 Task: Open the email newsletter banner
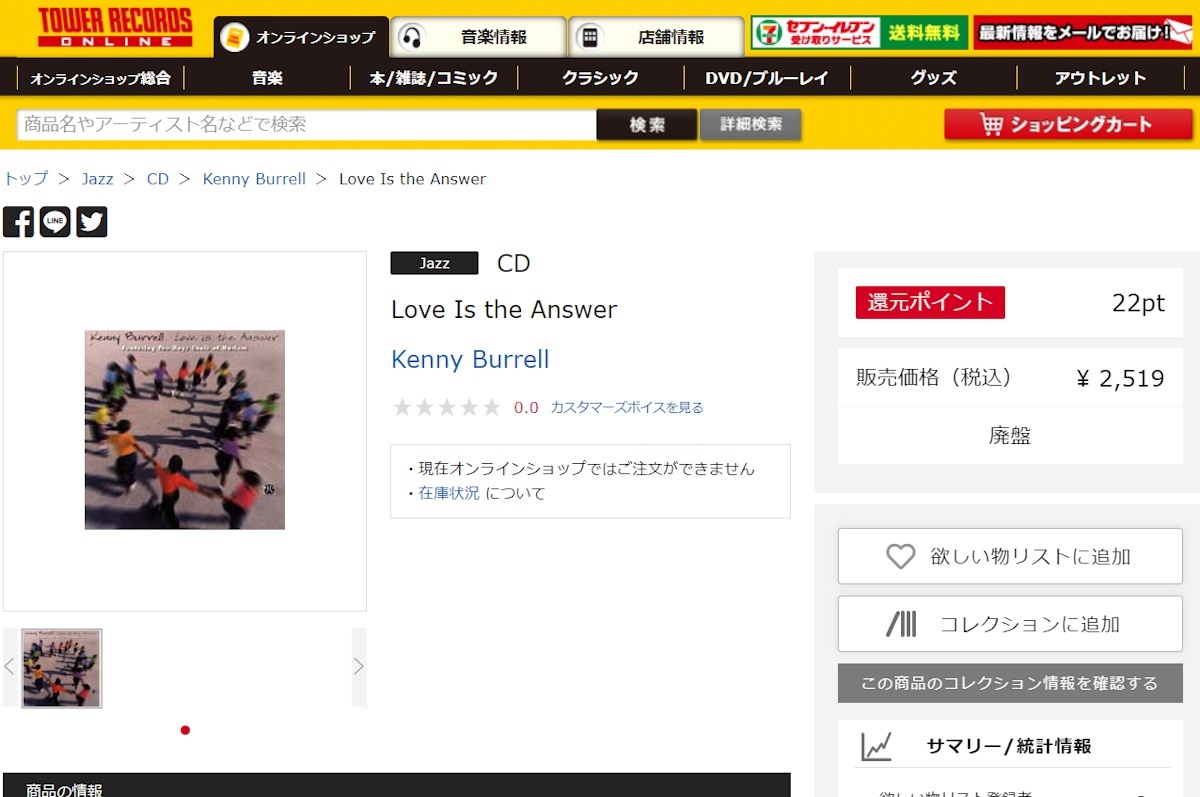[1084, 33]
